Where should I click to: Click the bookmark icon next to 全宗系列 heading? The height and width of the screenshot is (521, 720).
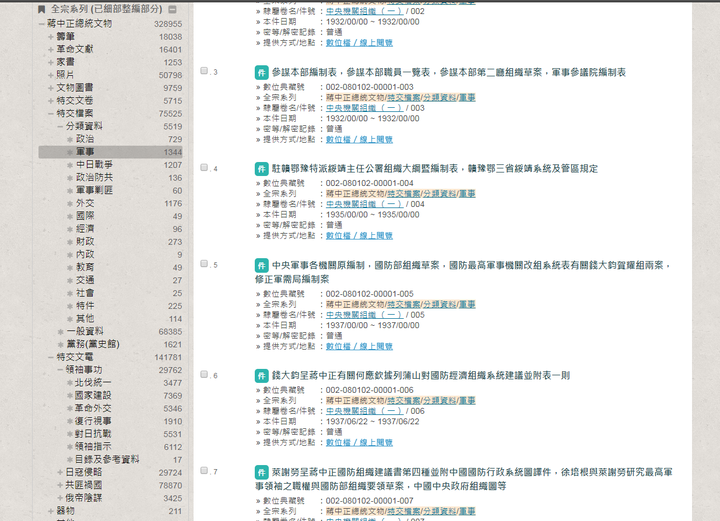click(x=41, y=9)
